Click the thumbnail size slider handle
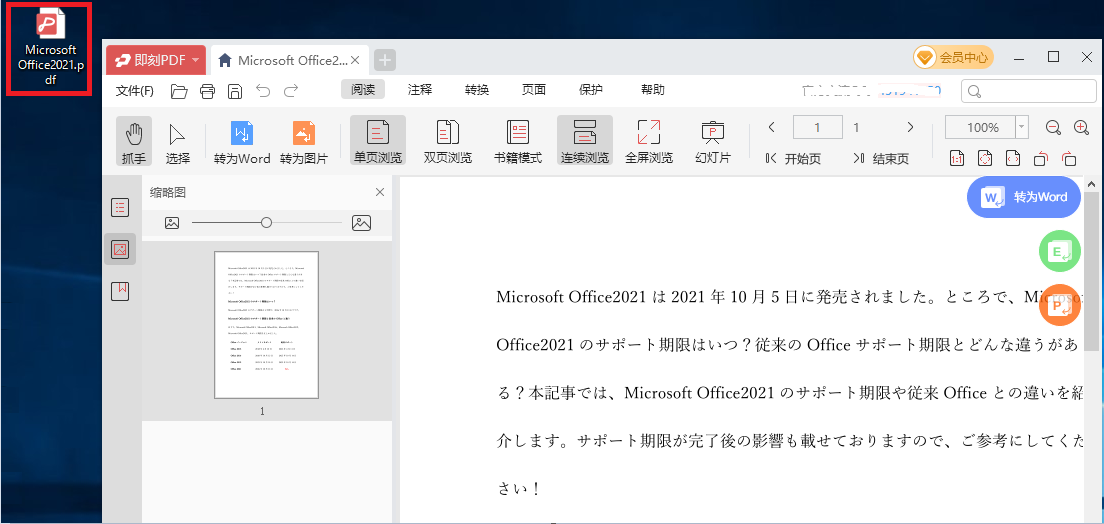Screen dimensions: 1104x524 point(266,223)
